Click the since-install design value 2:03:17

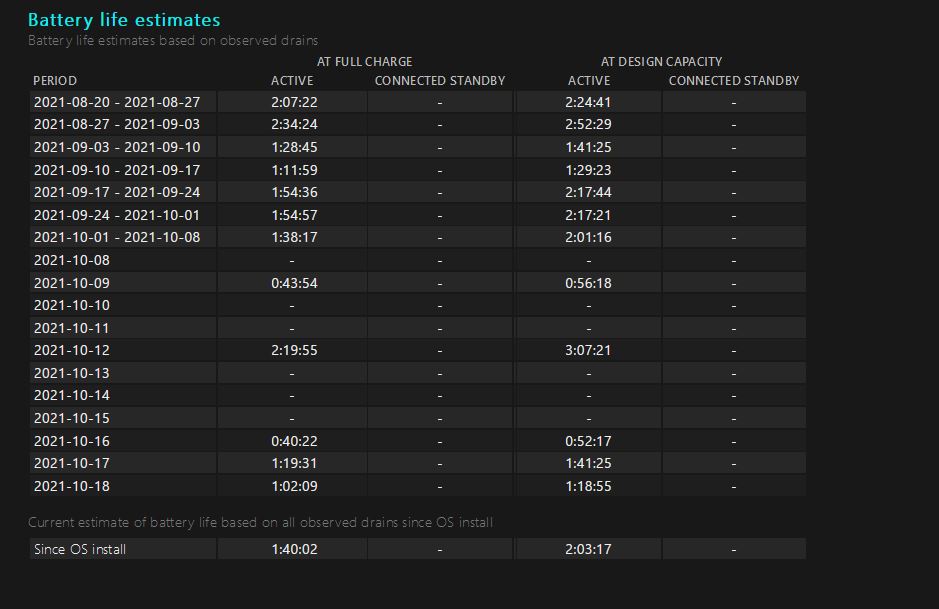[x=588, y=549]
